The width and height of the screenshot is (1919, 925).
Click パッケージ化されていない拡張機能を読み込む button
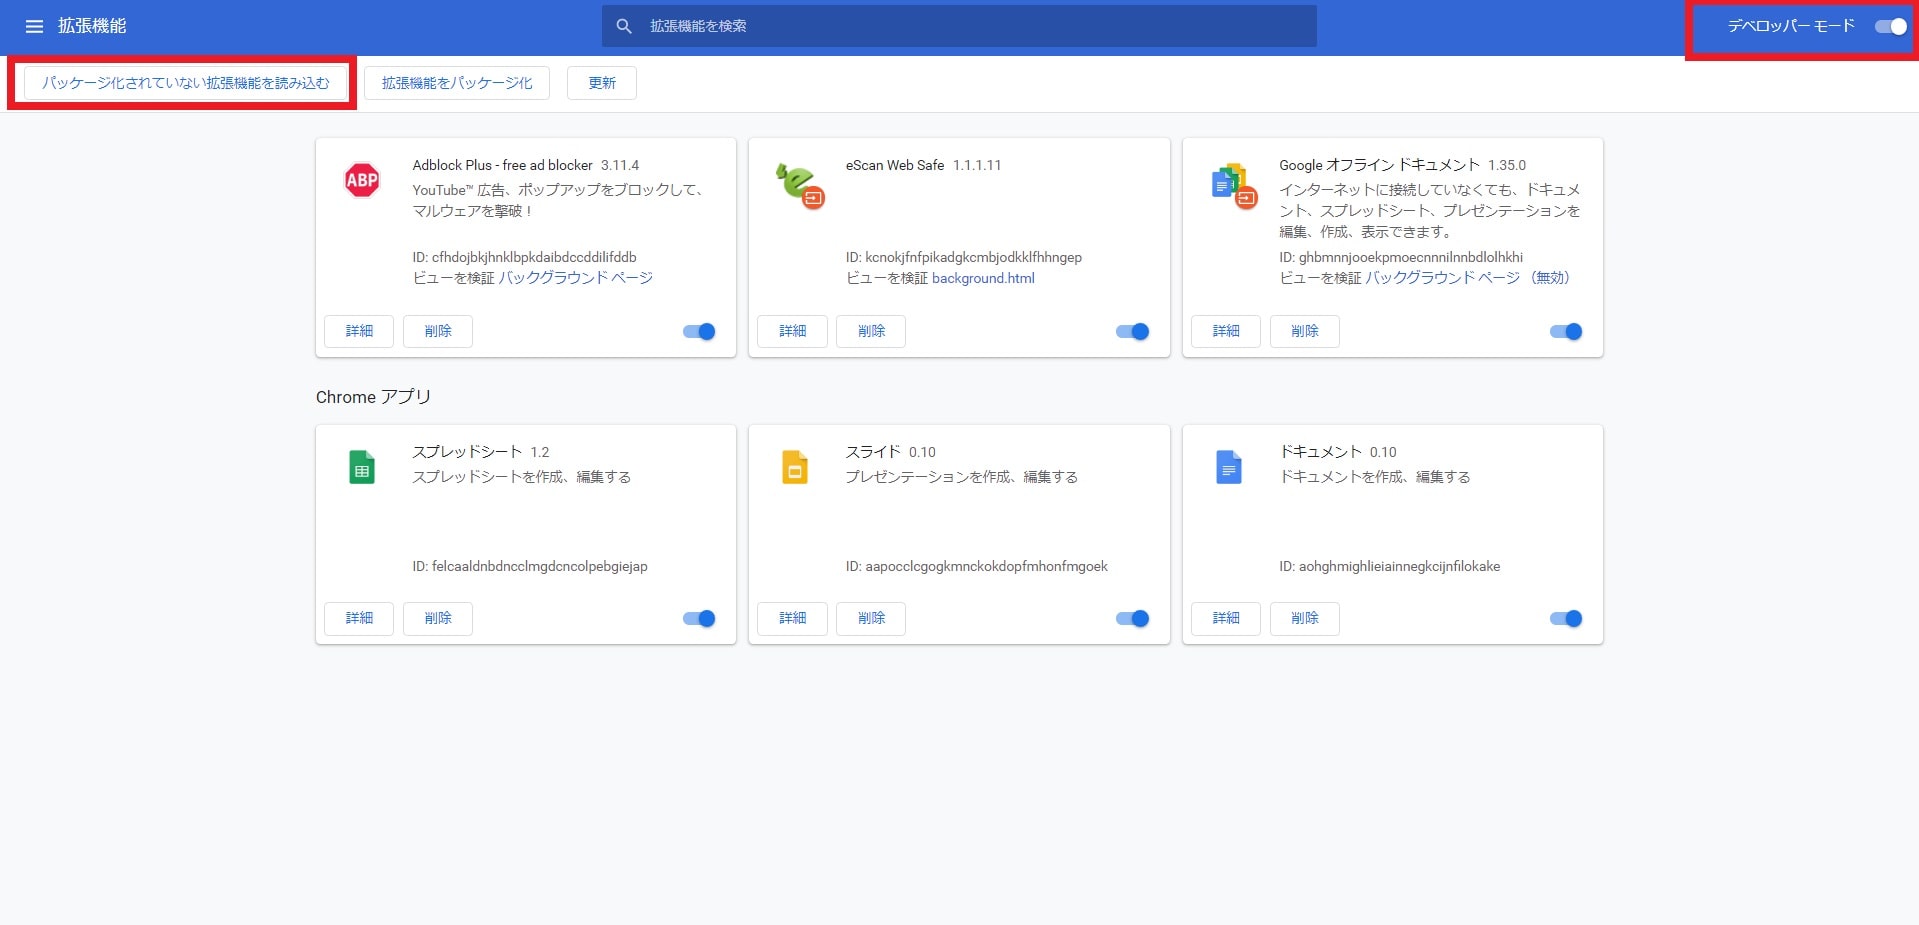click(186, 83)
